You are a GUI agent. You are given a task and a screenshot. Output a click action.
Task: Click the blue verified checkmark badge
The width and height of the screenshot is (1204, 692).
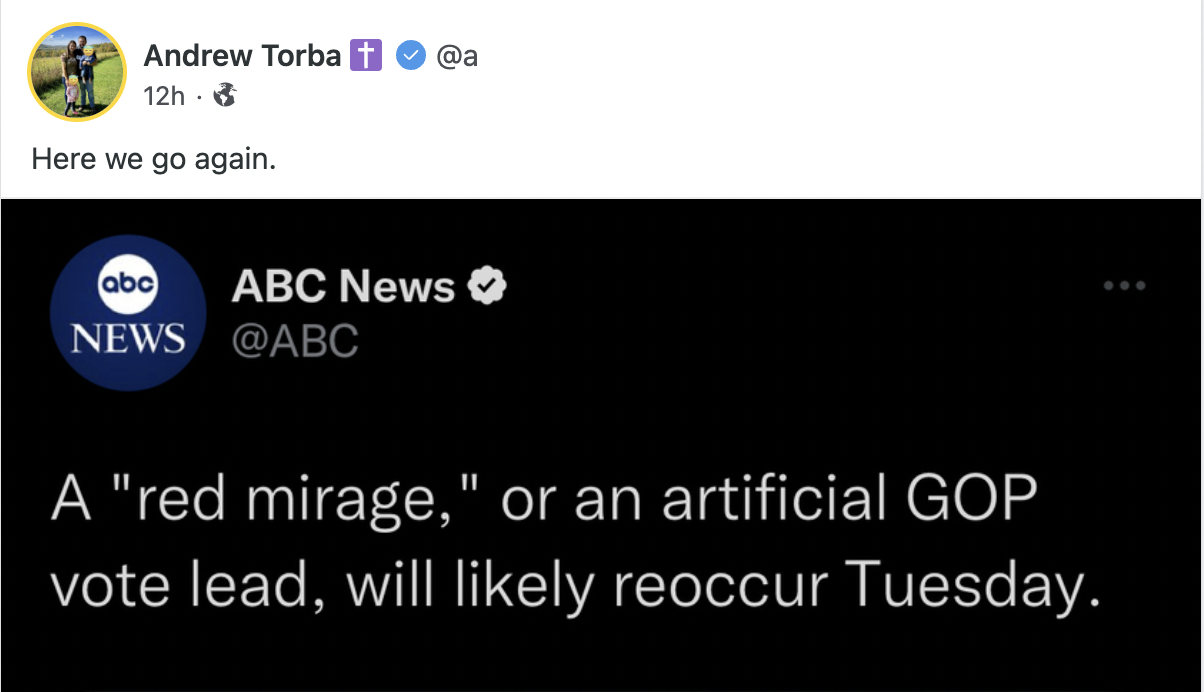click(x=409, y=56)
